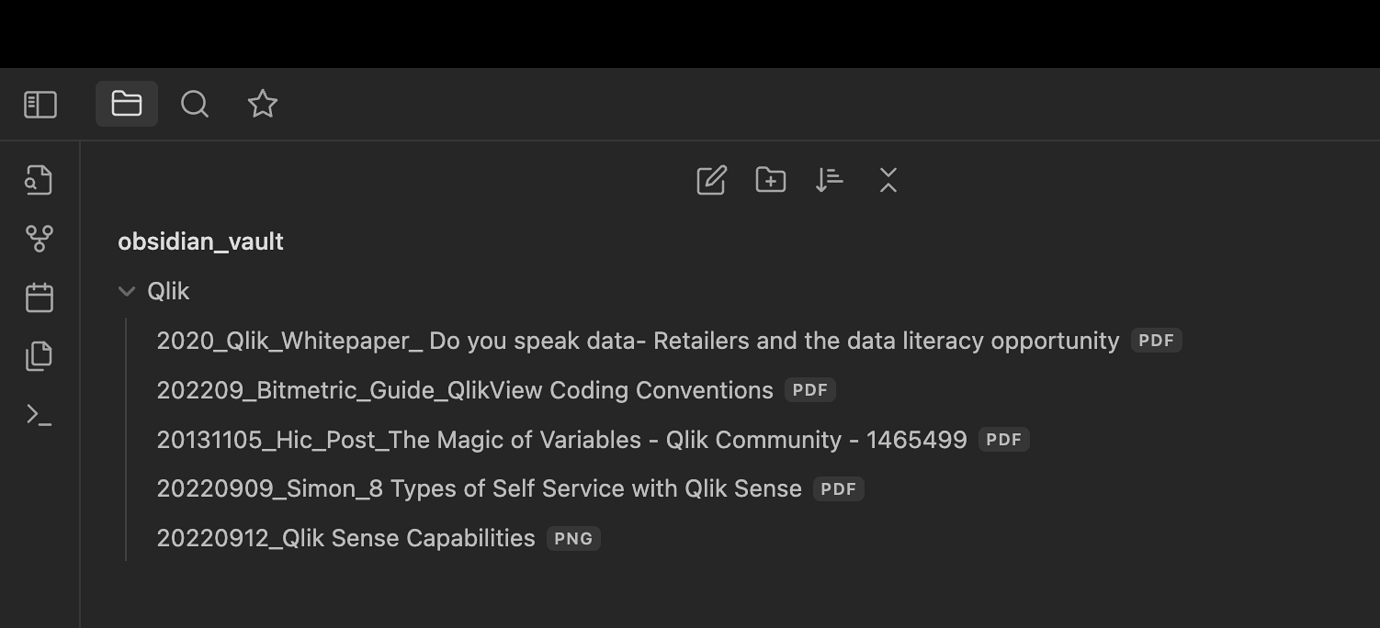
Task: Collapse the Qlik folder chevron
Action: click(x=127, y=290)
